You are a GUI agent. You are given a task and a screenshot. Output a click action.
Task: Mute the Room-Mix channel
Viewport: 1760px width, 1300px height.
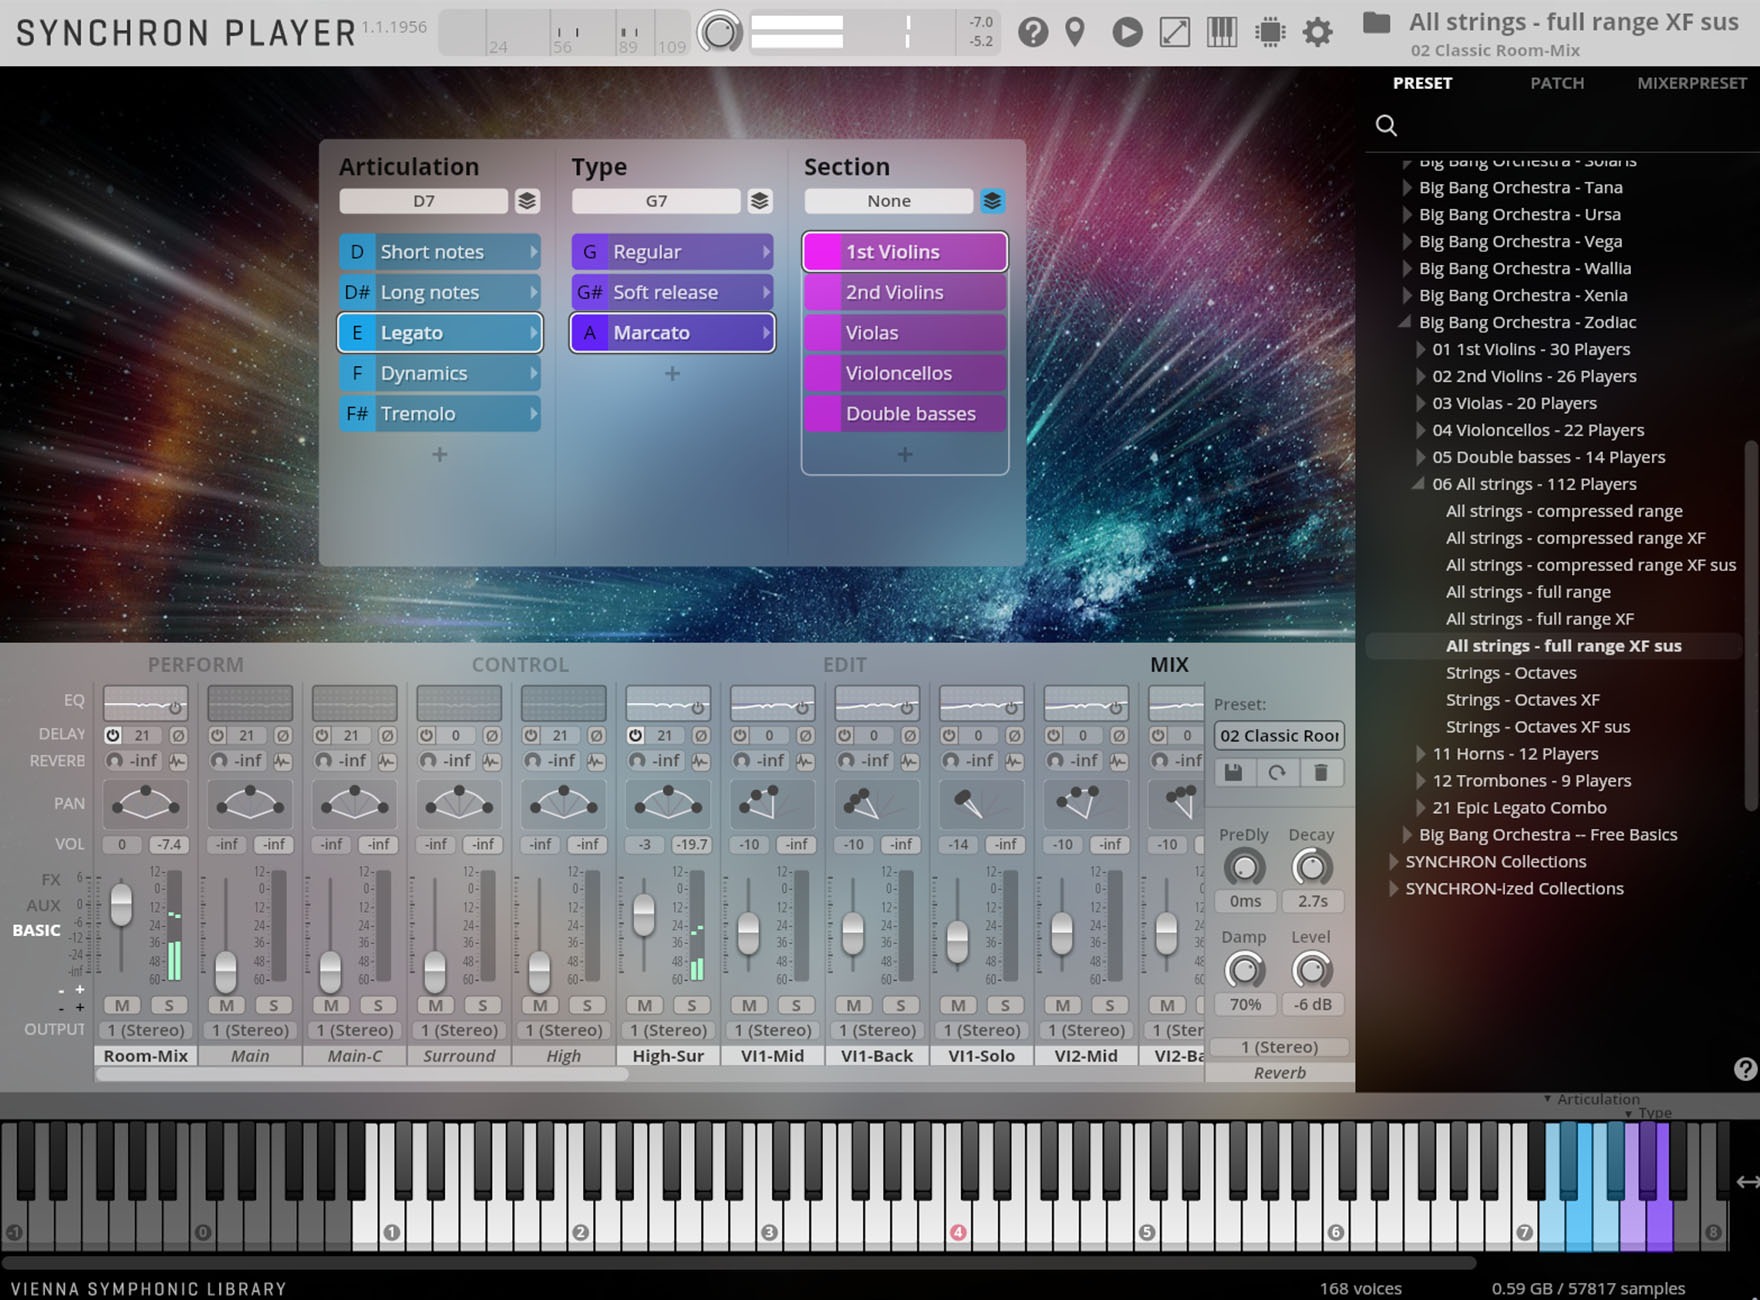coord(122,1005)
